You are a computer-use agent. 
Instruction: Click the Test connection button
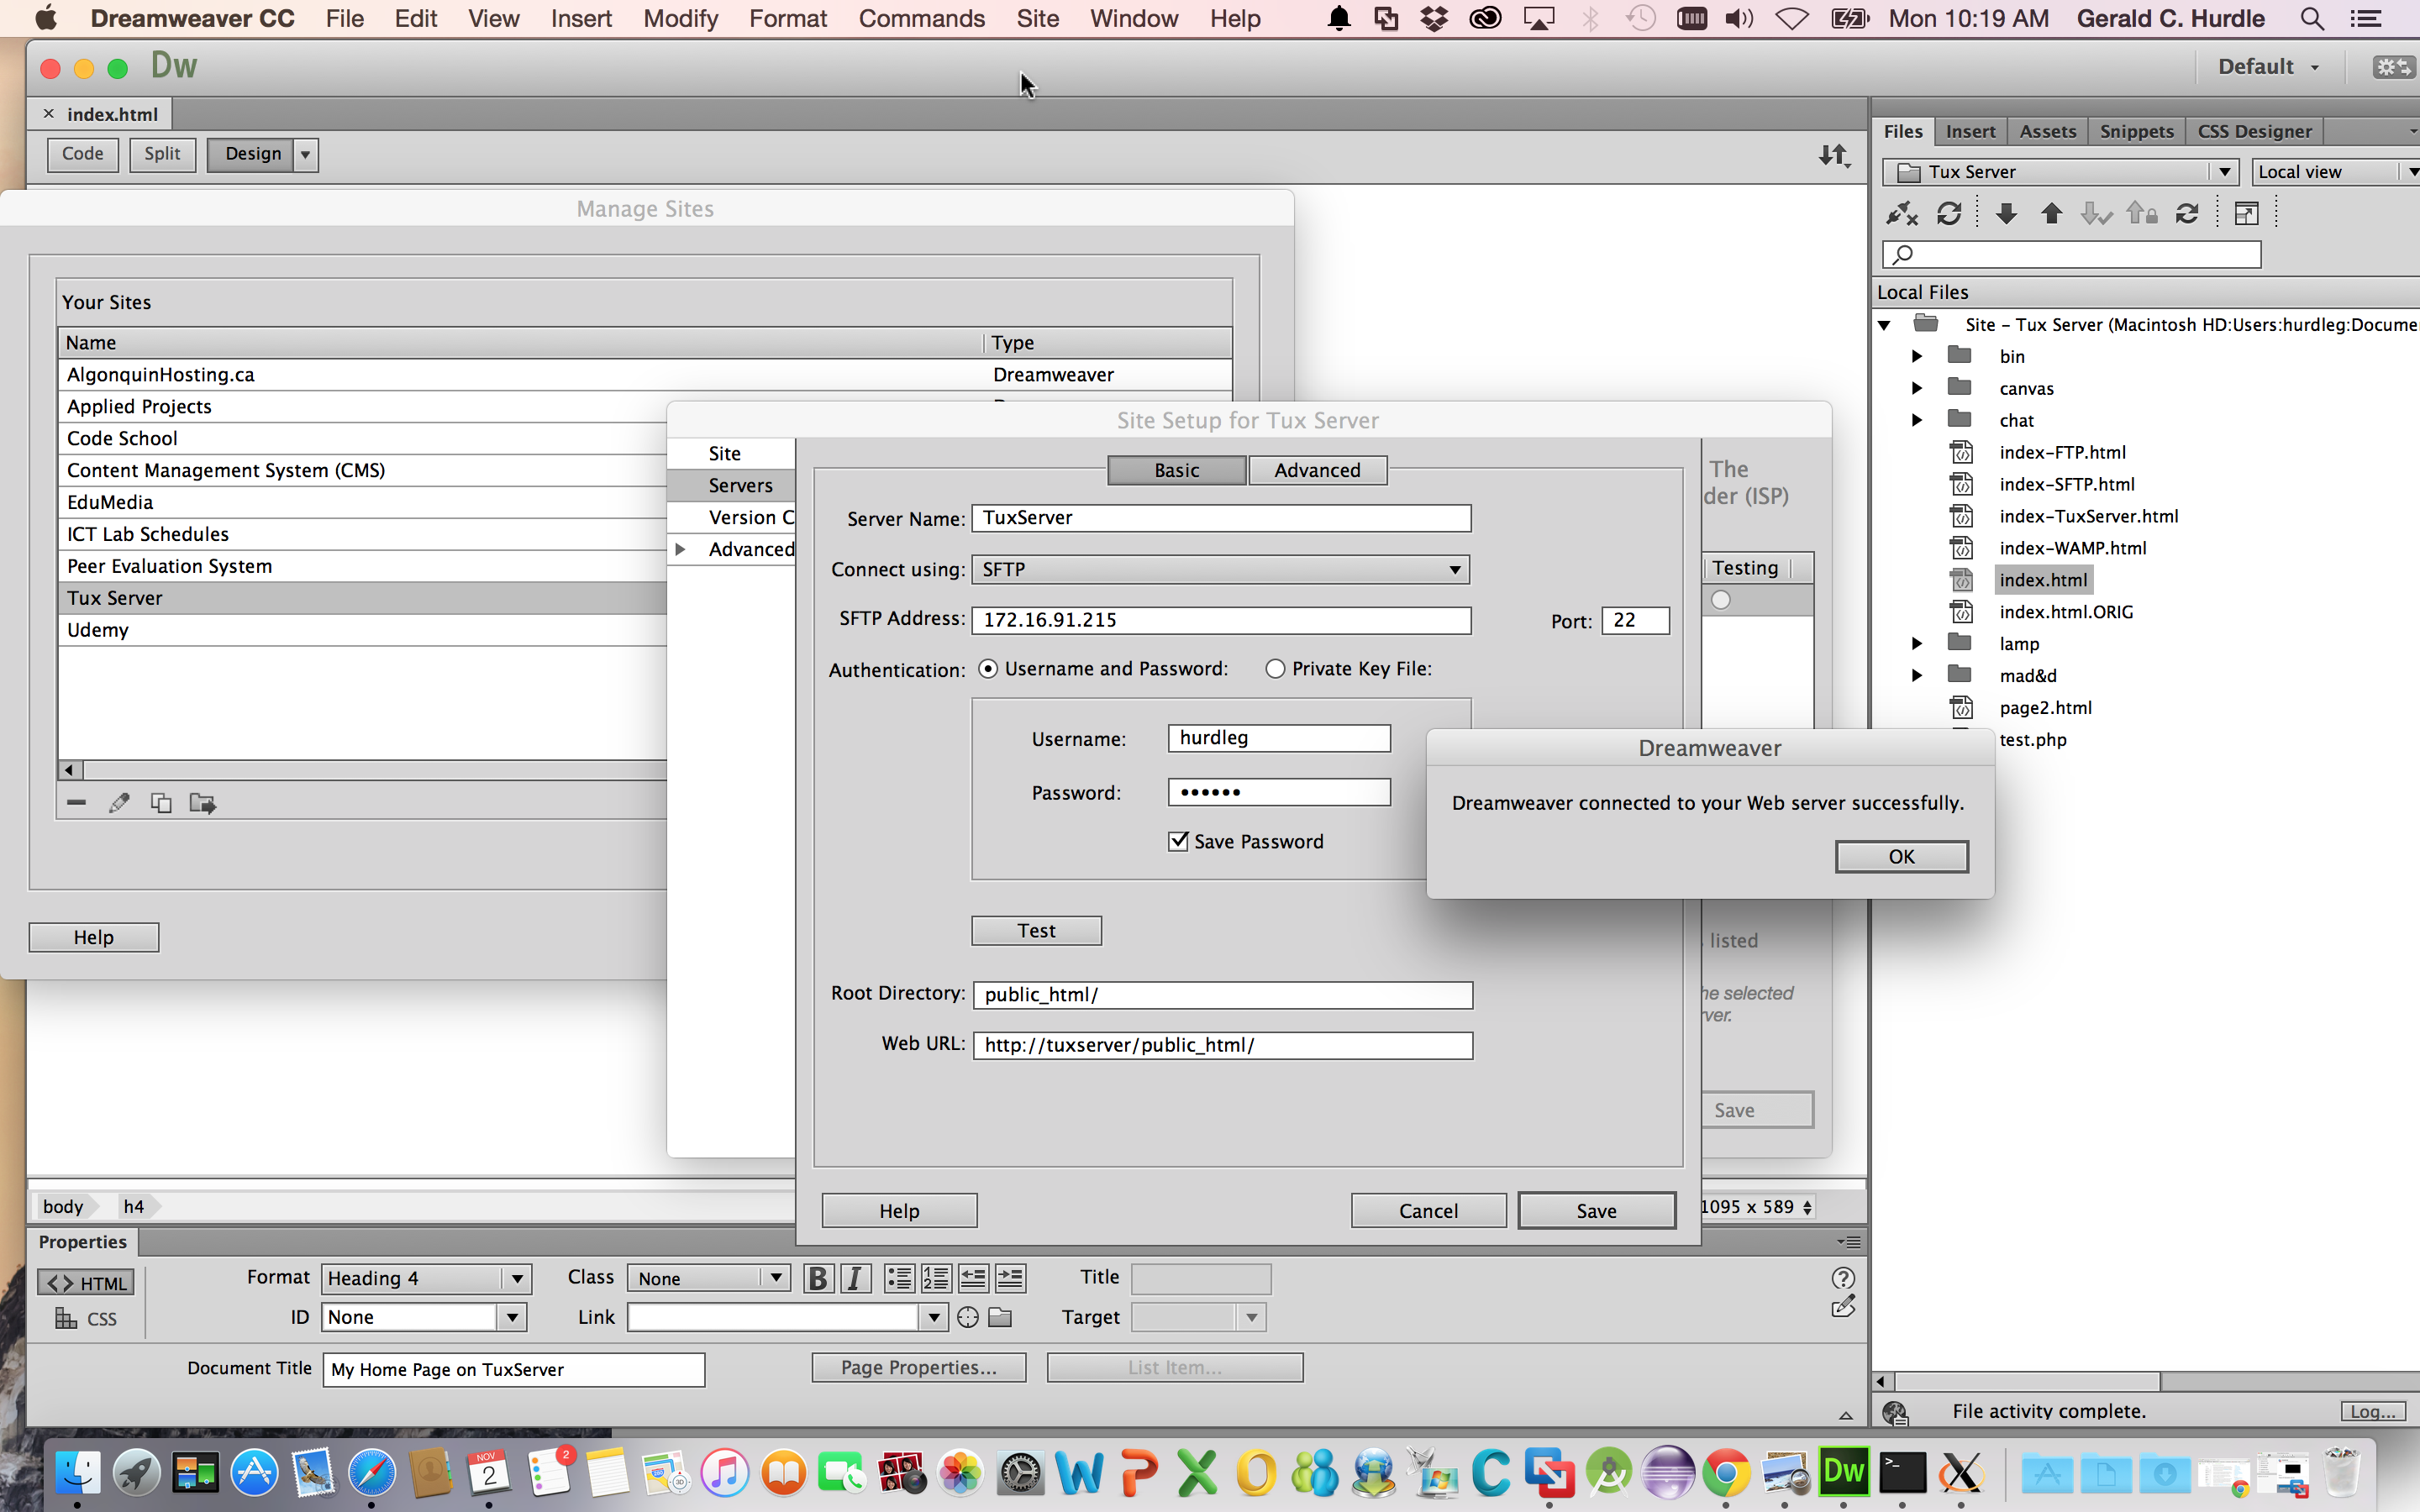click(x=1036, y=930)
